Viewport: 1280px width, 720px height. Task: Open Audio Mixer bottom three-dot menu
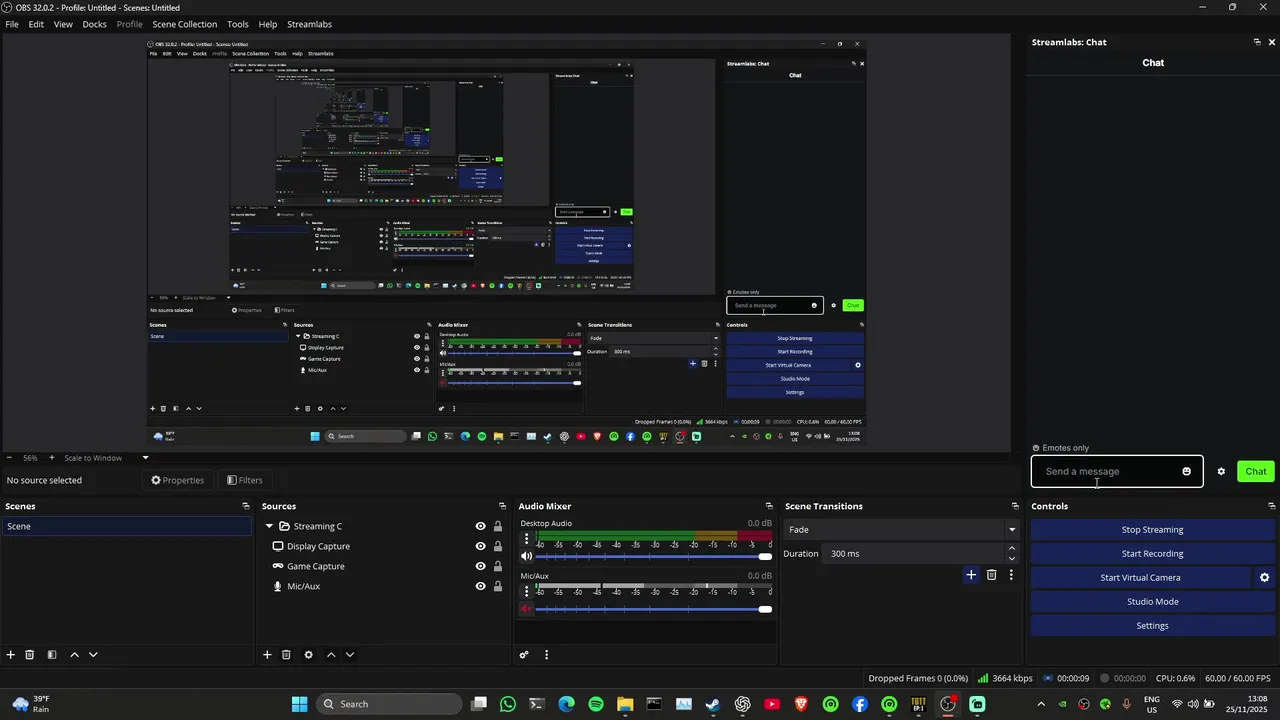[546, 655]
